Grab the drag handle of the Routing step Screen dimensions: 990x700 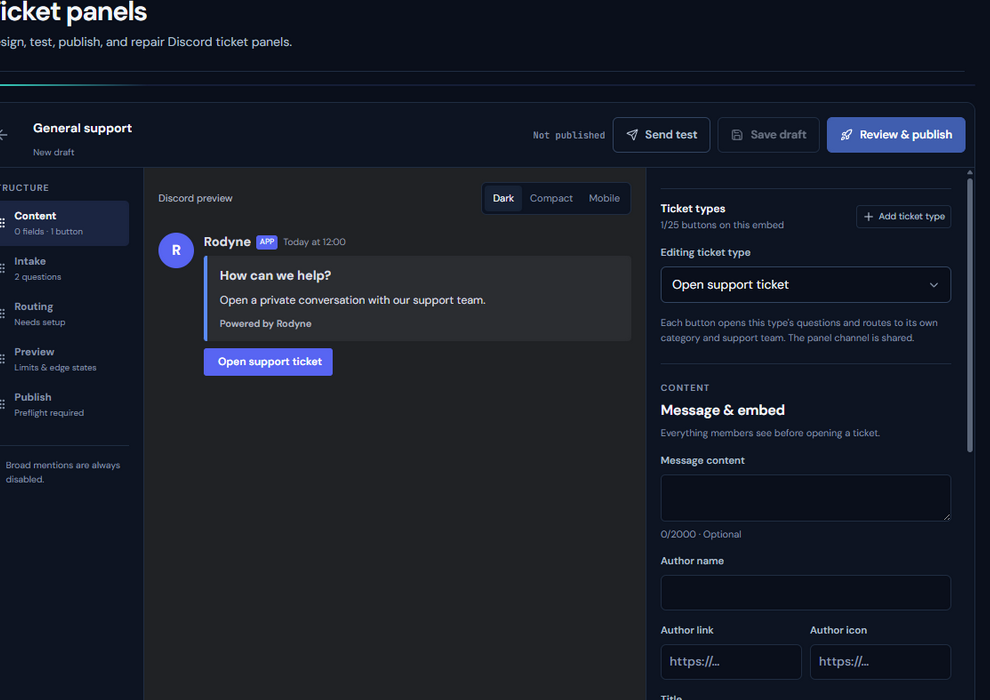pyautogui.click(x=3, y=314)
